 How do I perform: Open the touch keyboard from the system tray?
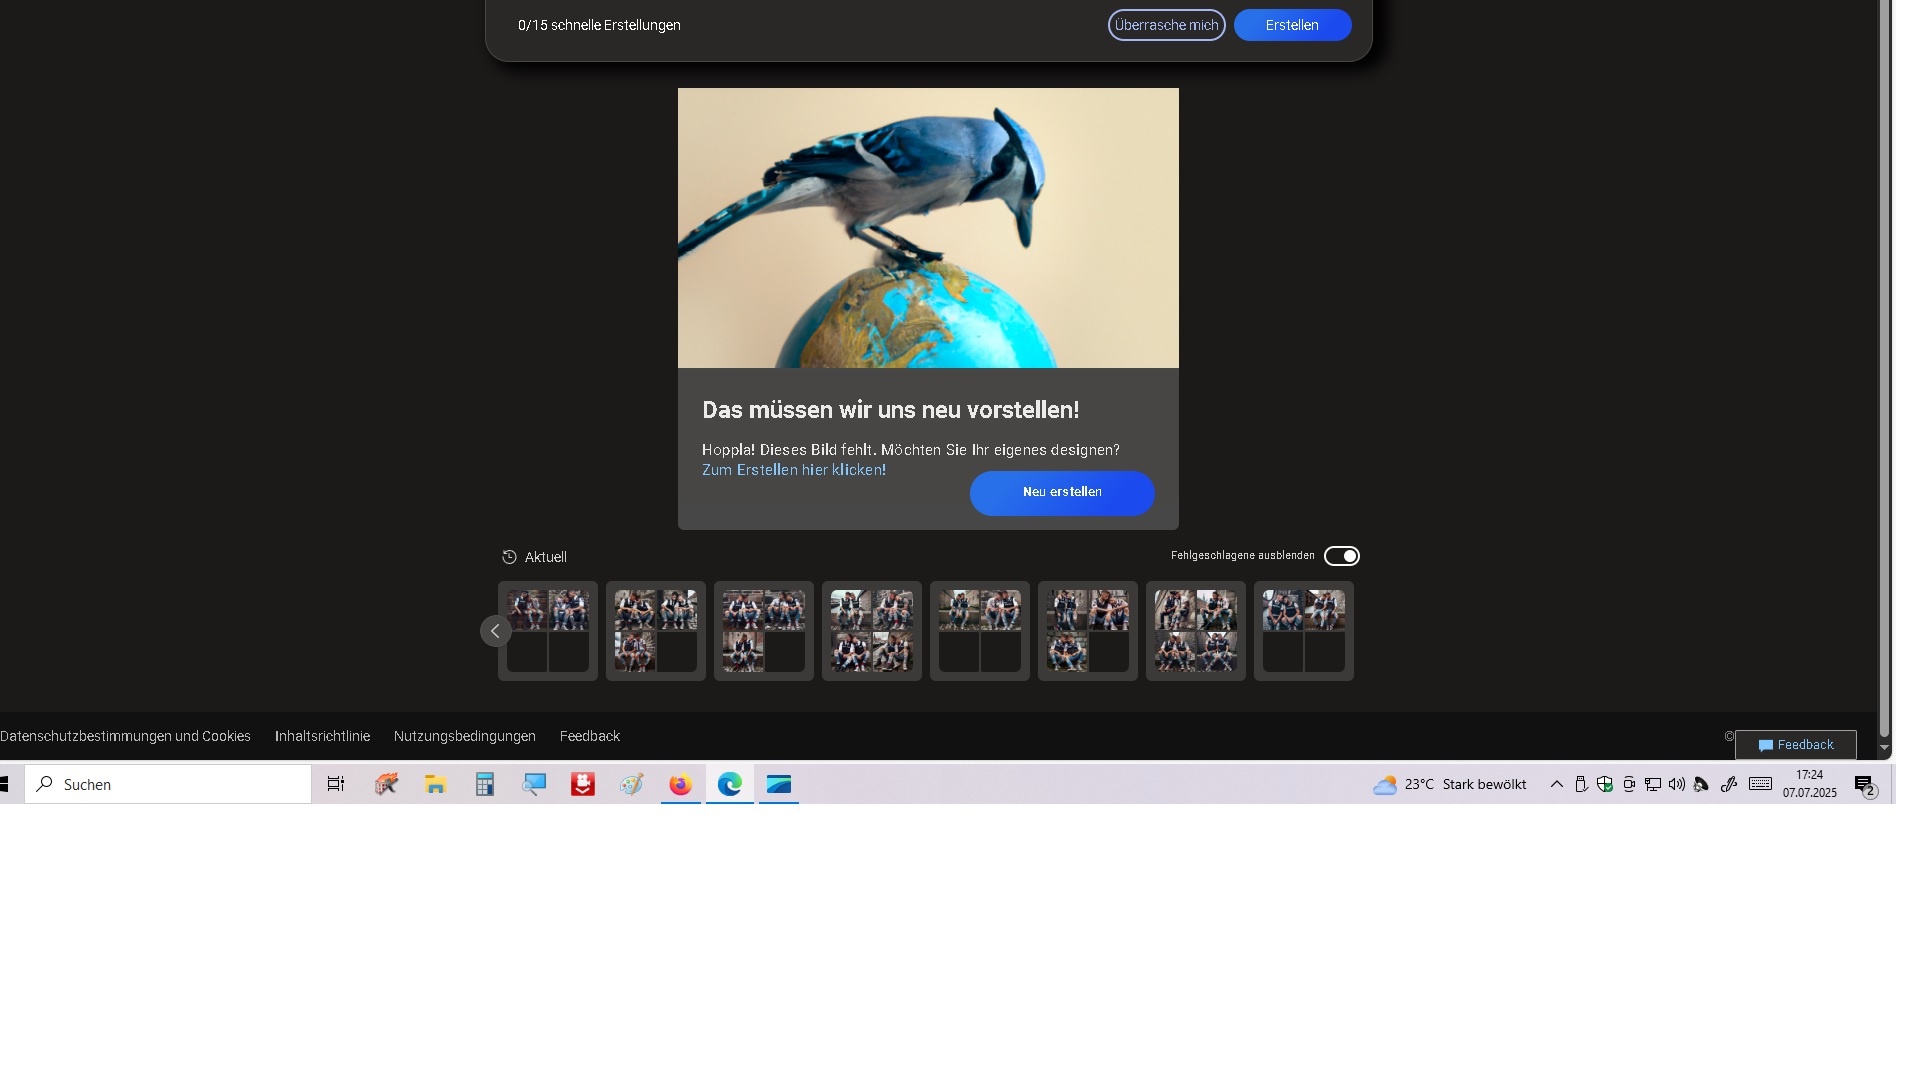(1760, 784)
